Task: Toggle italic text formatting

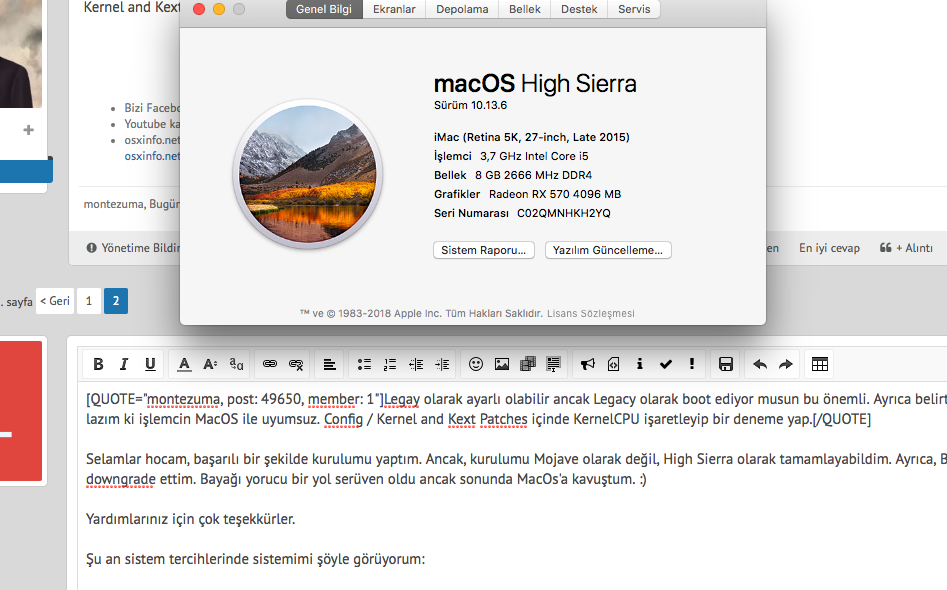Action: pyautogui.click(x=124, y=364)
